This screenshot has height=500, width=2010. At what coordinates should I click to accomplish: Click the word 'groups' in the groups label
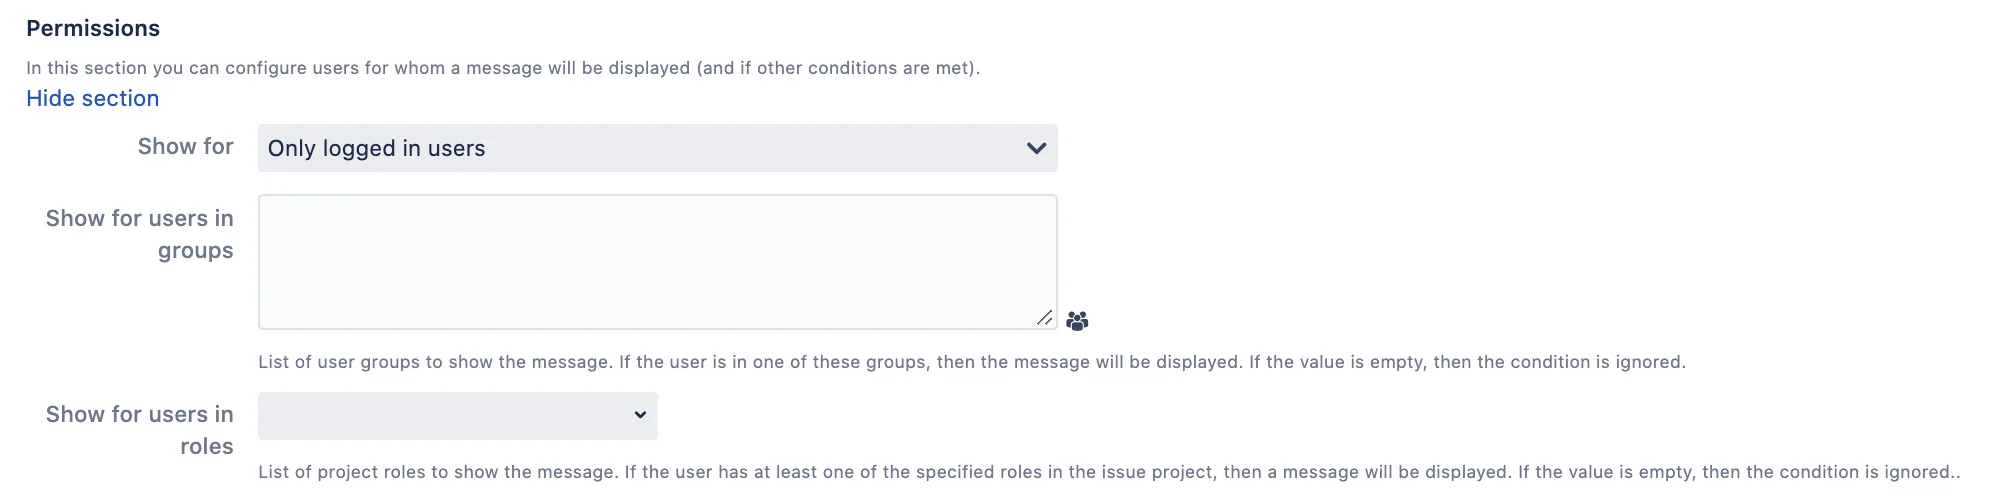tap(195, 251)
